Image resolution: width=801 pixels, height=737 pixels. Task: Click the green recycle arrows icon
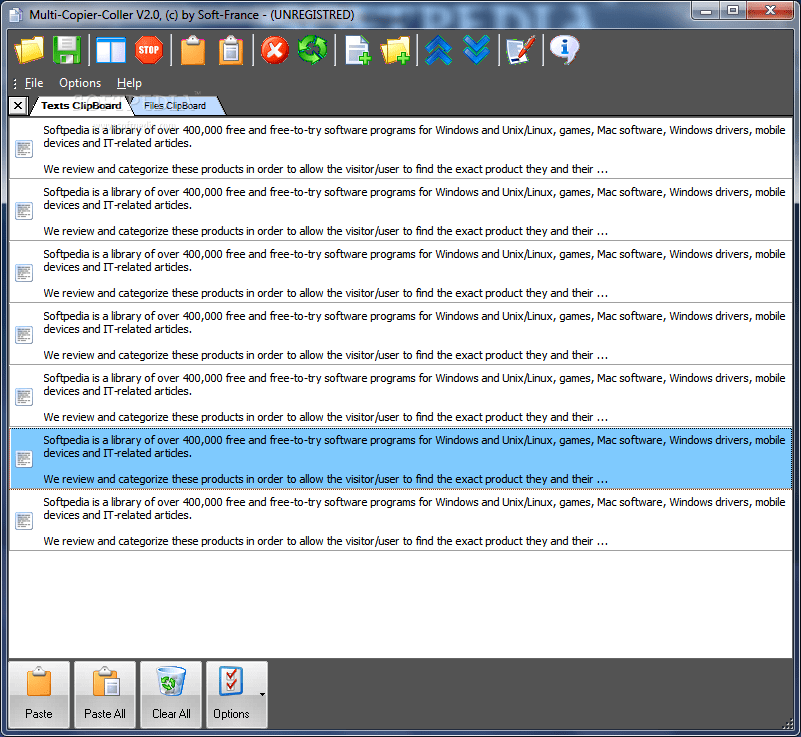[x=313, y=50]
